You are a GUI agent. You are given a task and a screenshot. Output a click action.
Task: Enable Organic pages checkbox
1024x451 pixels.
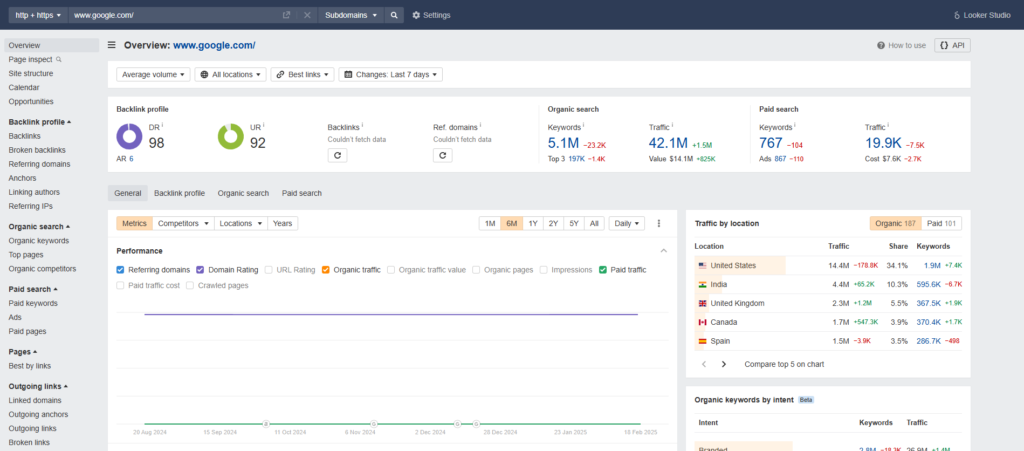(476, 270)
